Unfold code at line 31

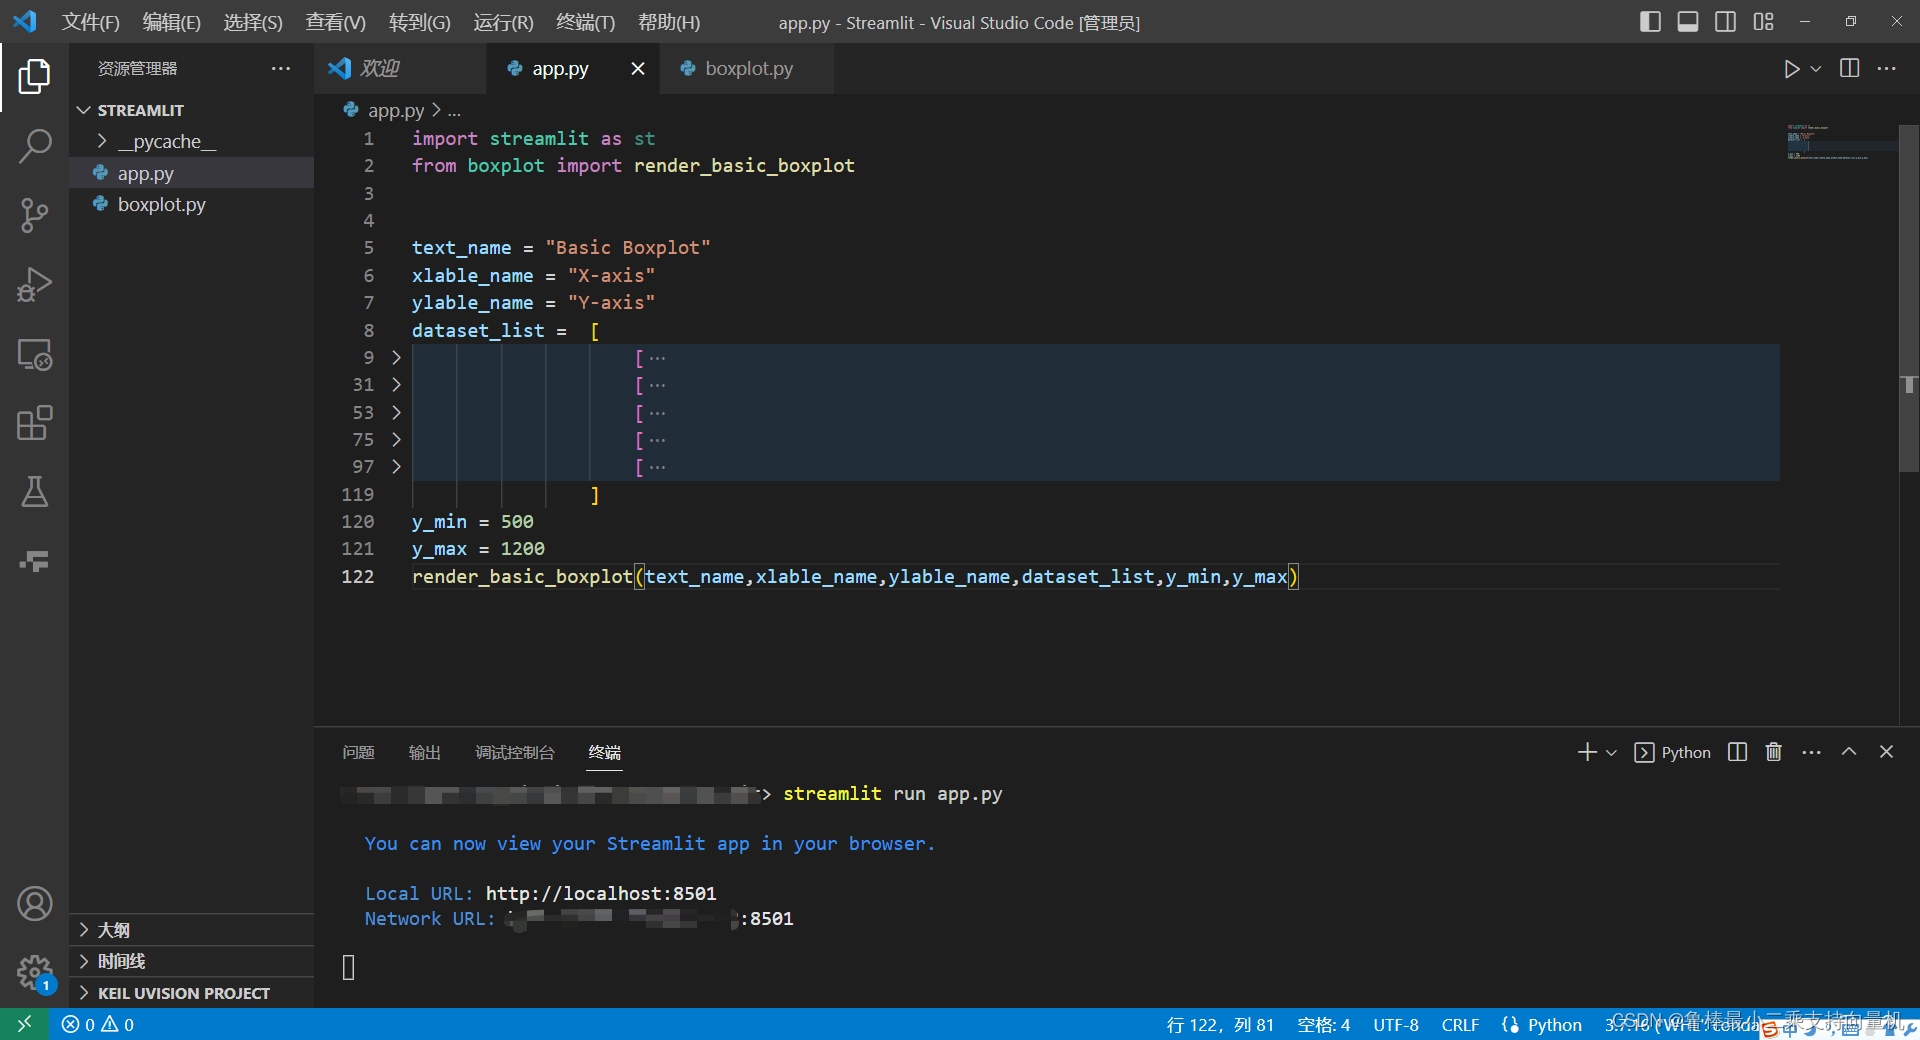[396, 384]
